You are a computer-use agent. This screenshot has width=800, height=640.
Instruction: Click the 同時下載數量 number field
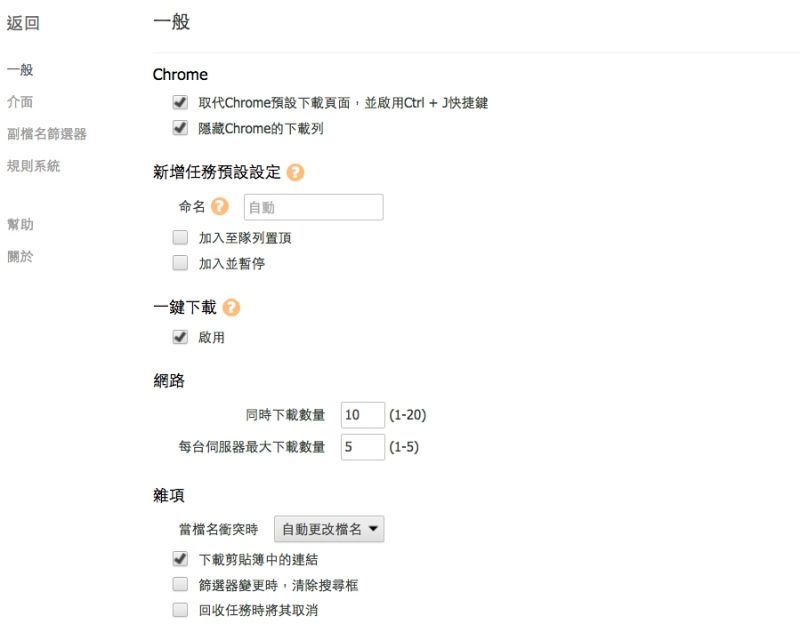(x=362, y=414)
